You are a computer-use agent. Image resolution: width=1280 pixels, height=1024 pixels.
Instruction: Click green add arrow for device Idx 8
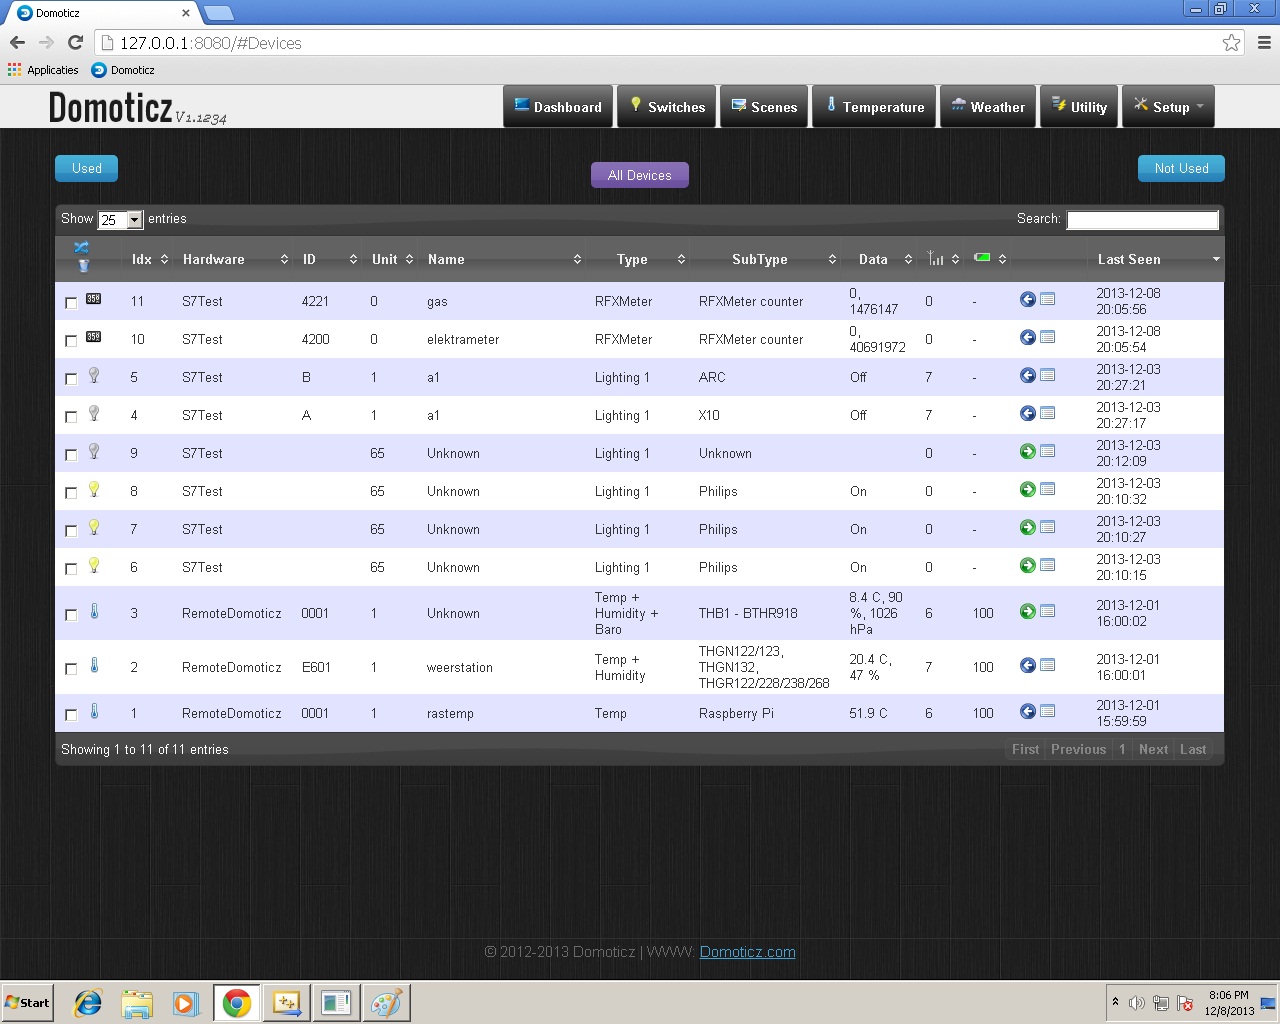(1027, 489)
